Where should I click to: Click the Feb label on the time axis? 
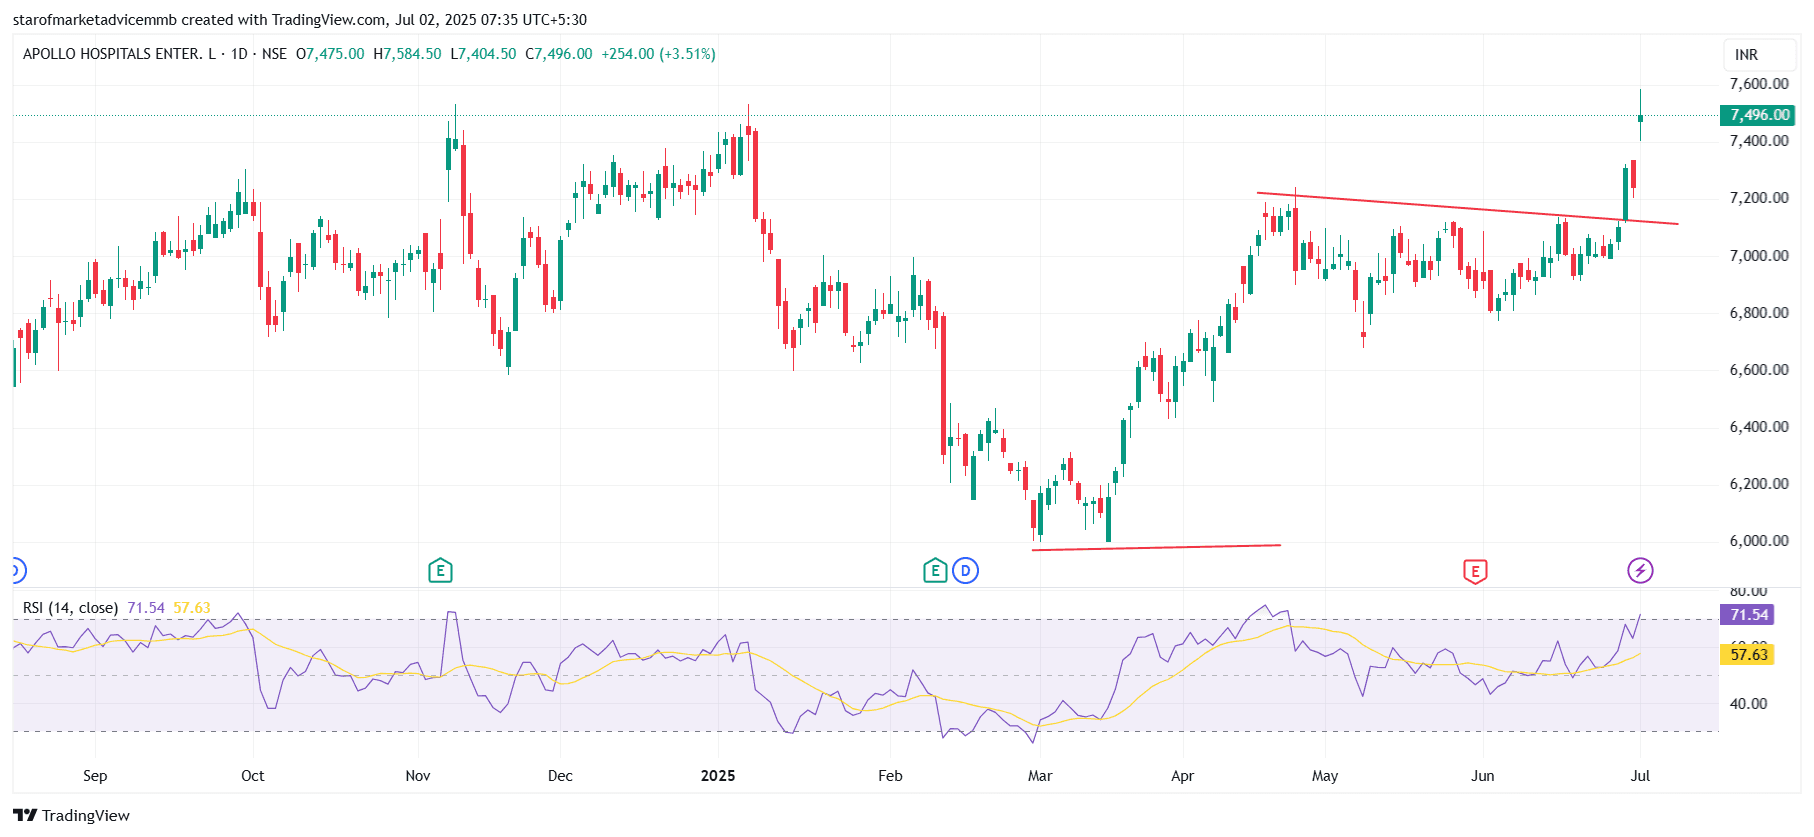coord(890,776)
